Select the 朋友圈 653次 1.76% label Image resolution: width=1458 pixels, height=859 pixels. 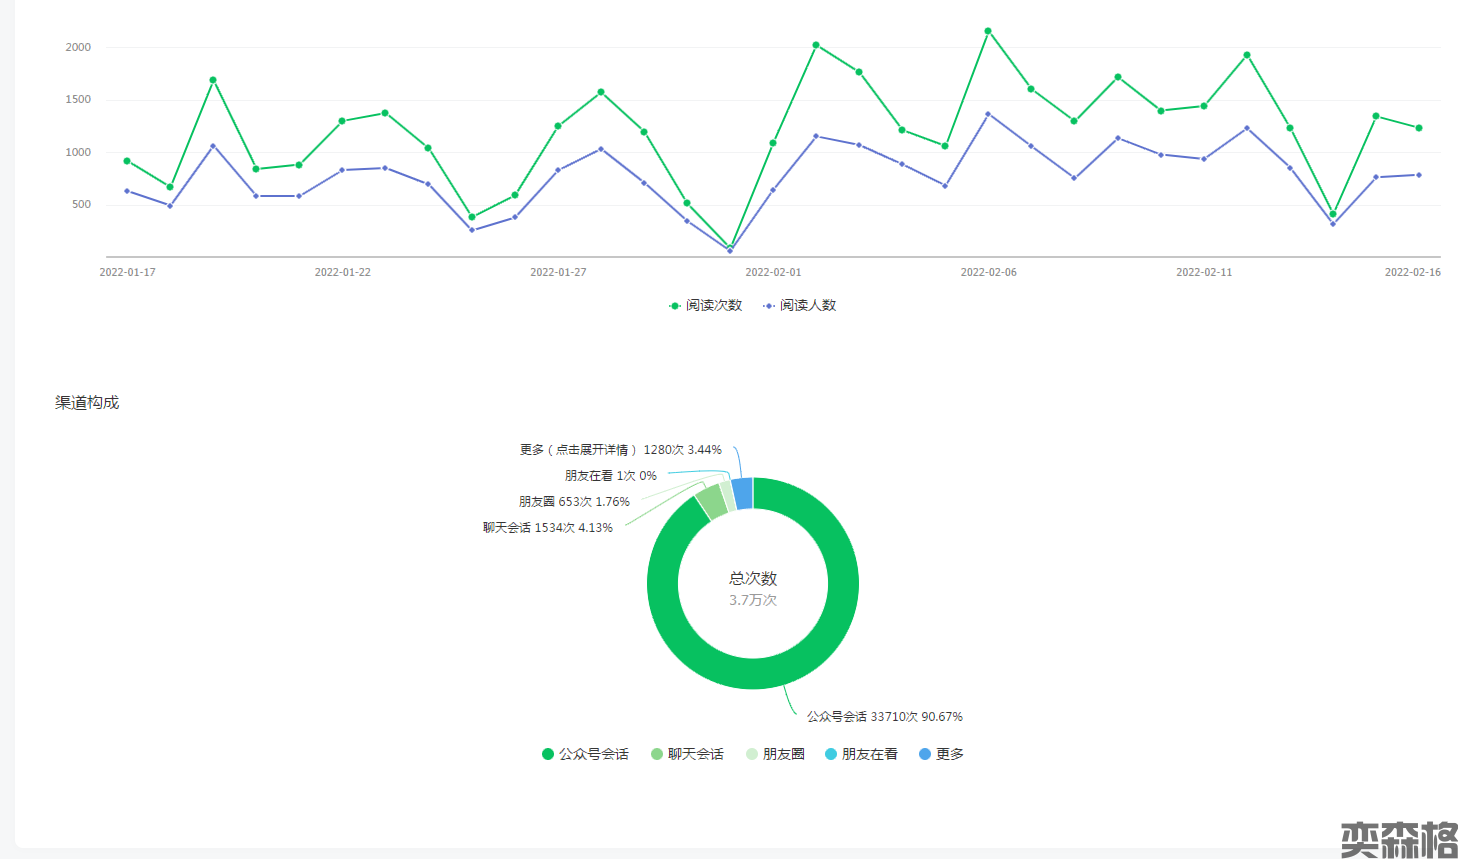coord(574,502)
